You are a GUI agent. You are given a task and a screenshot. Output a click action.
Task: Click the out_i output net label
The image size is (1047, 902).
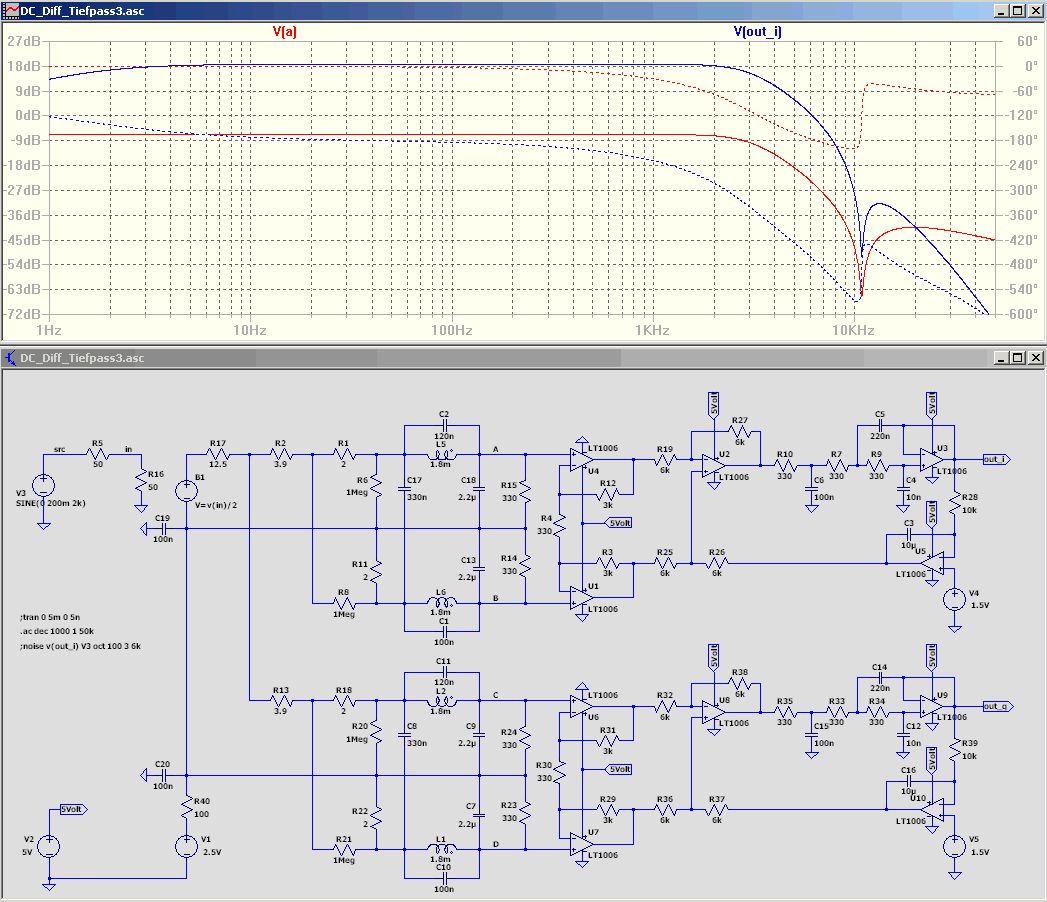click(x=995, y=459)
